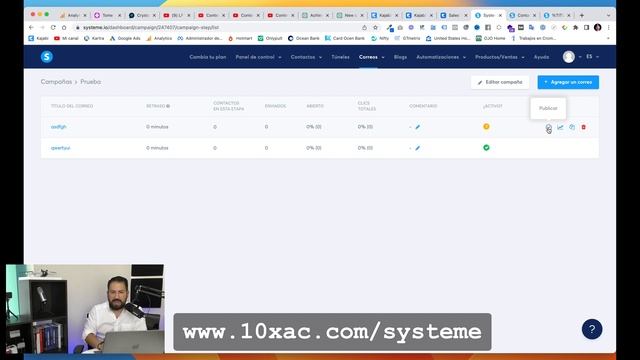Open the Mi canal YouTube bookmark

[66, 38]
